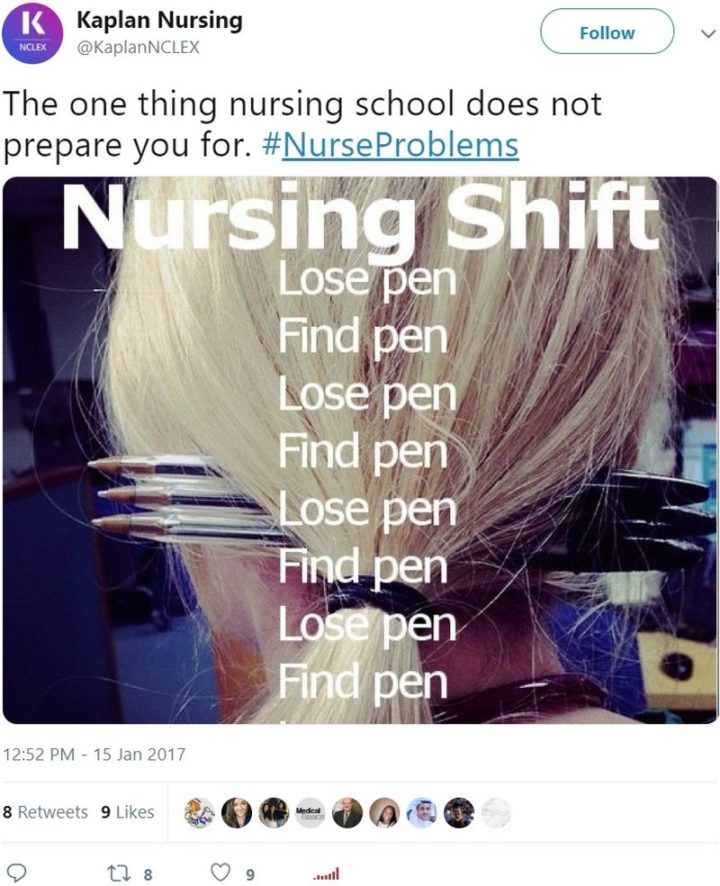Image resolution: width=720 pixels, height=886 pixels.
Task: Open the #NurseProblems hashtag link
Action: (390, 145)
